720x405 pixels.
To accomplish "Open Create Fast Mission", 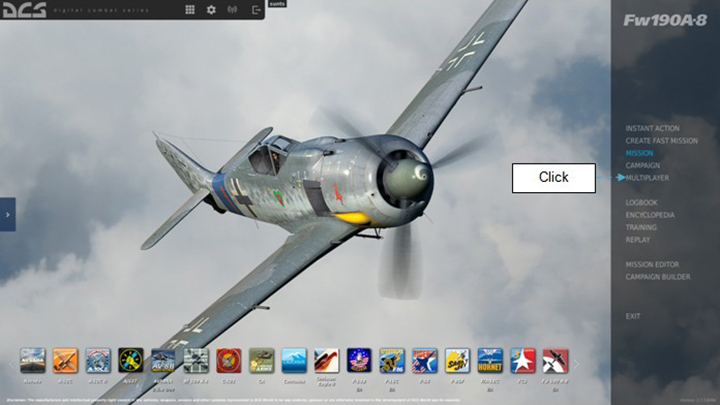I will click(661, 141).
